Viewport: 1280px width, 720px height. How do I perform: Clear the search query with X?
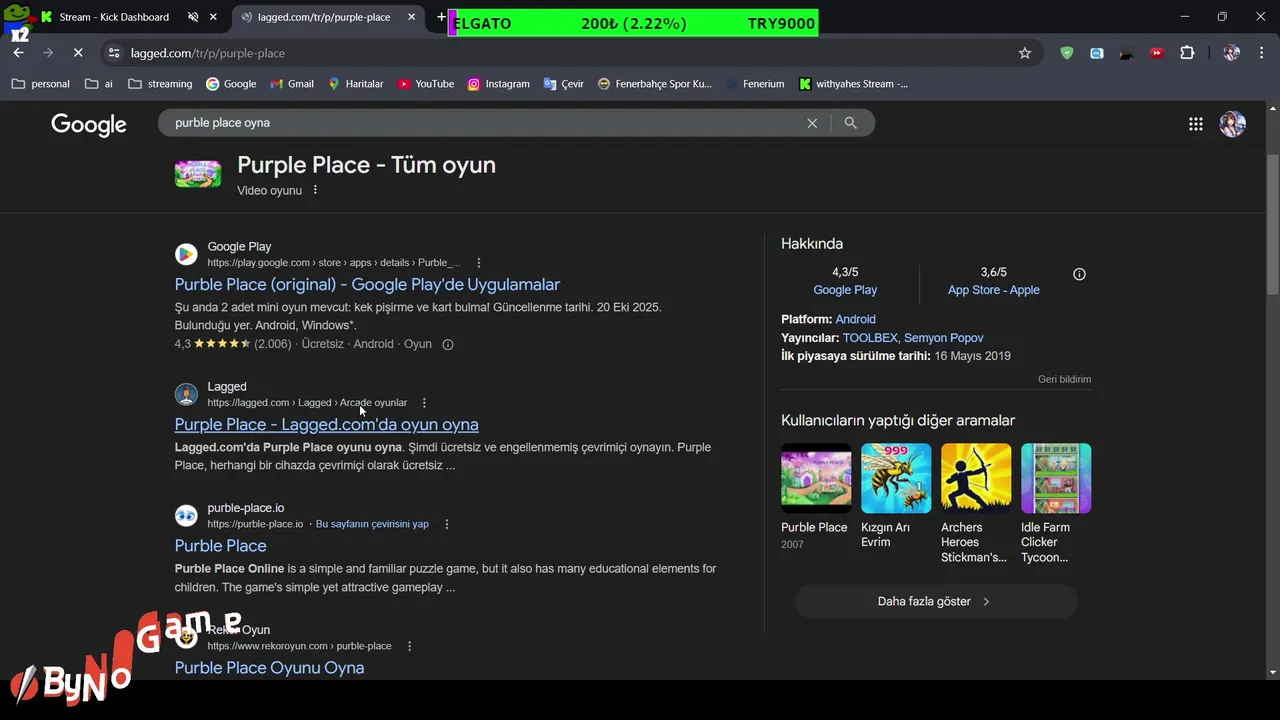[812, 123]
